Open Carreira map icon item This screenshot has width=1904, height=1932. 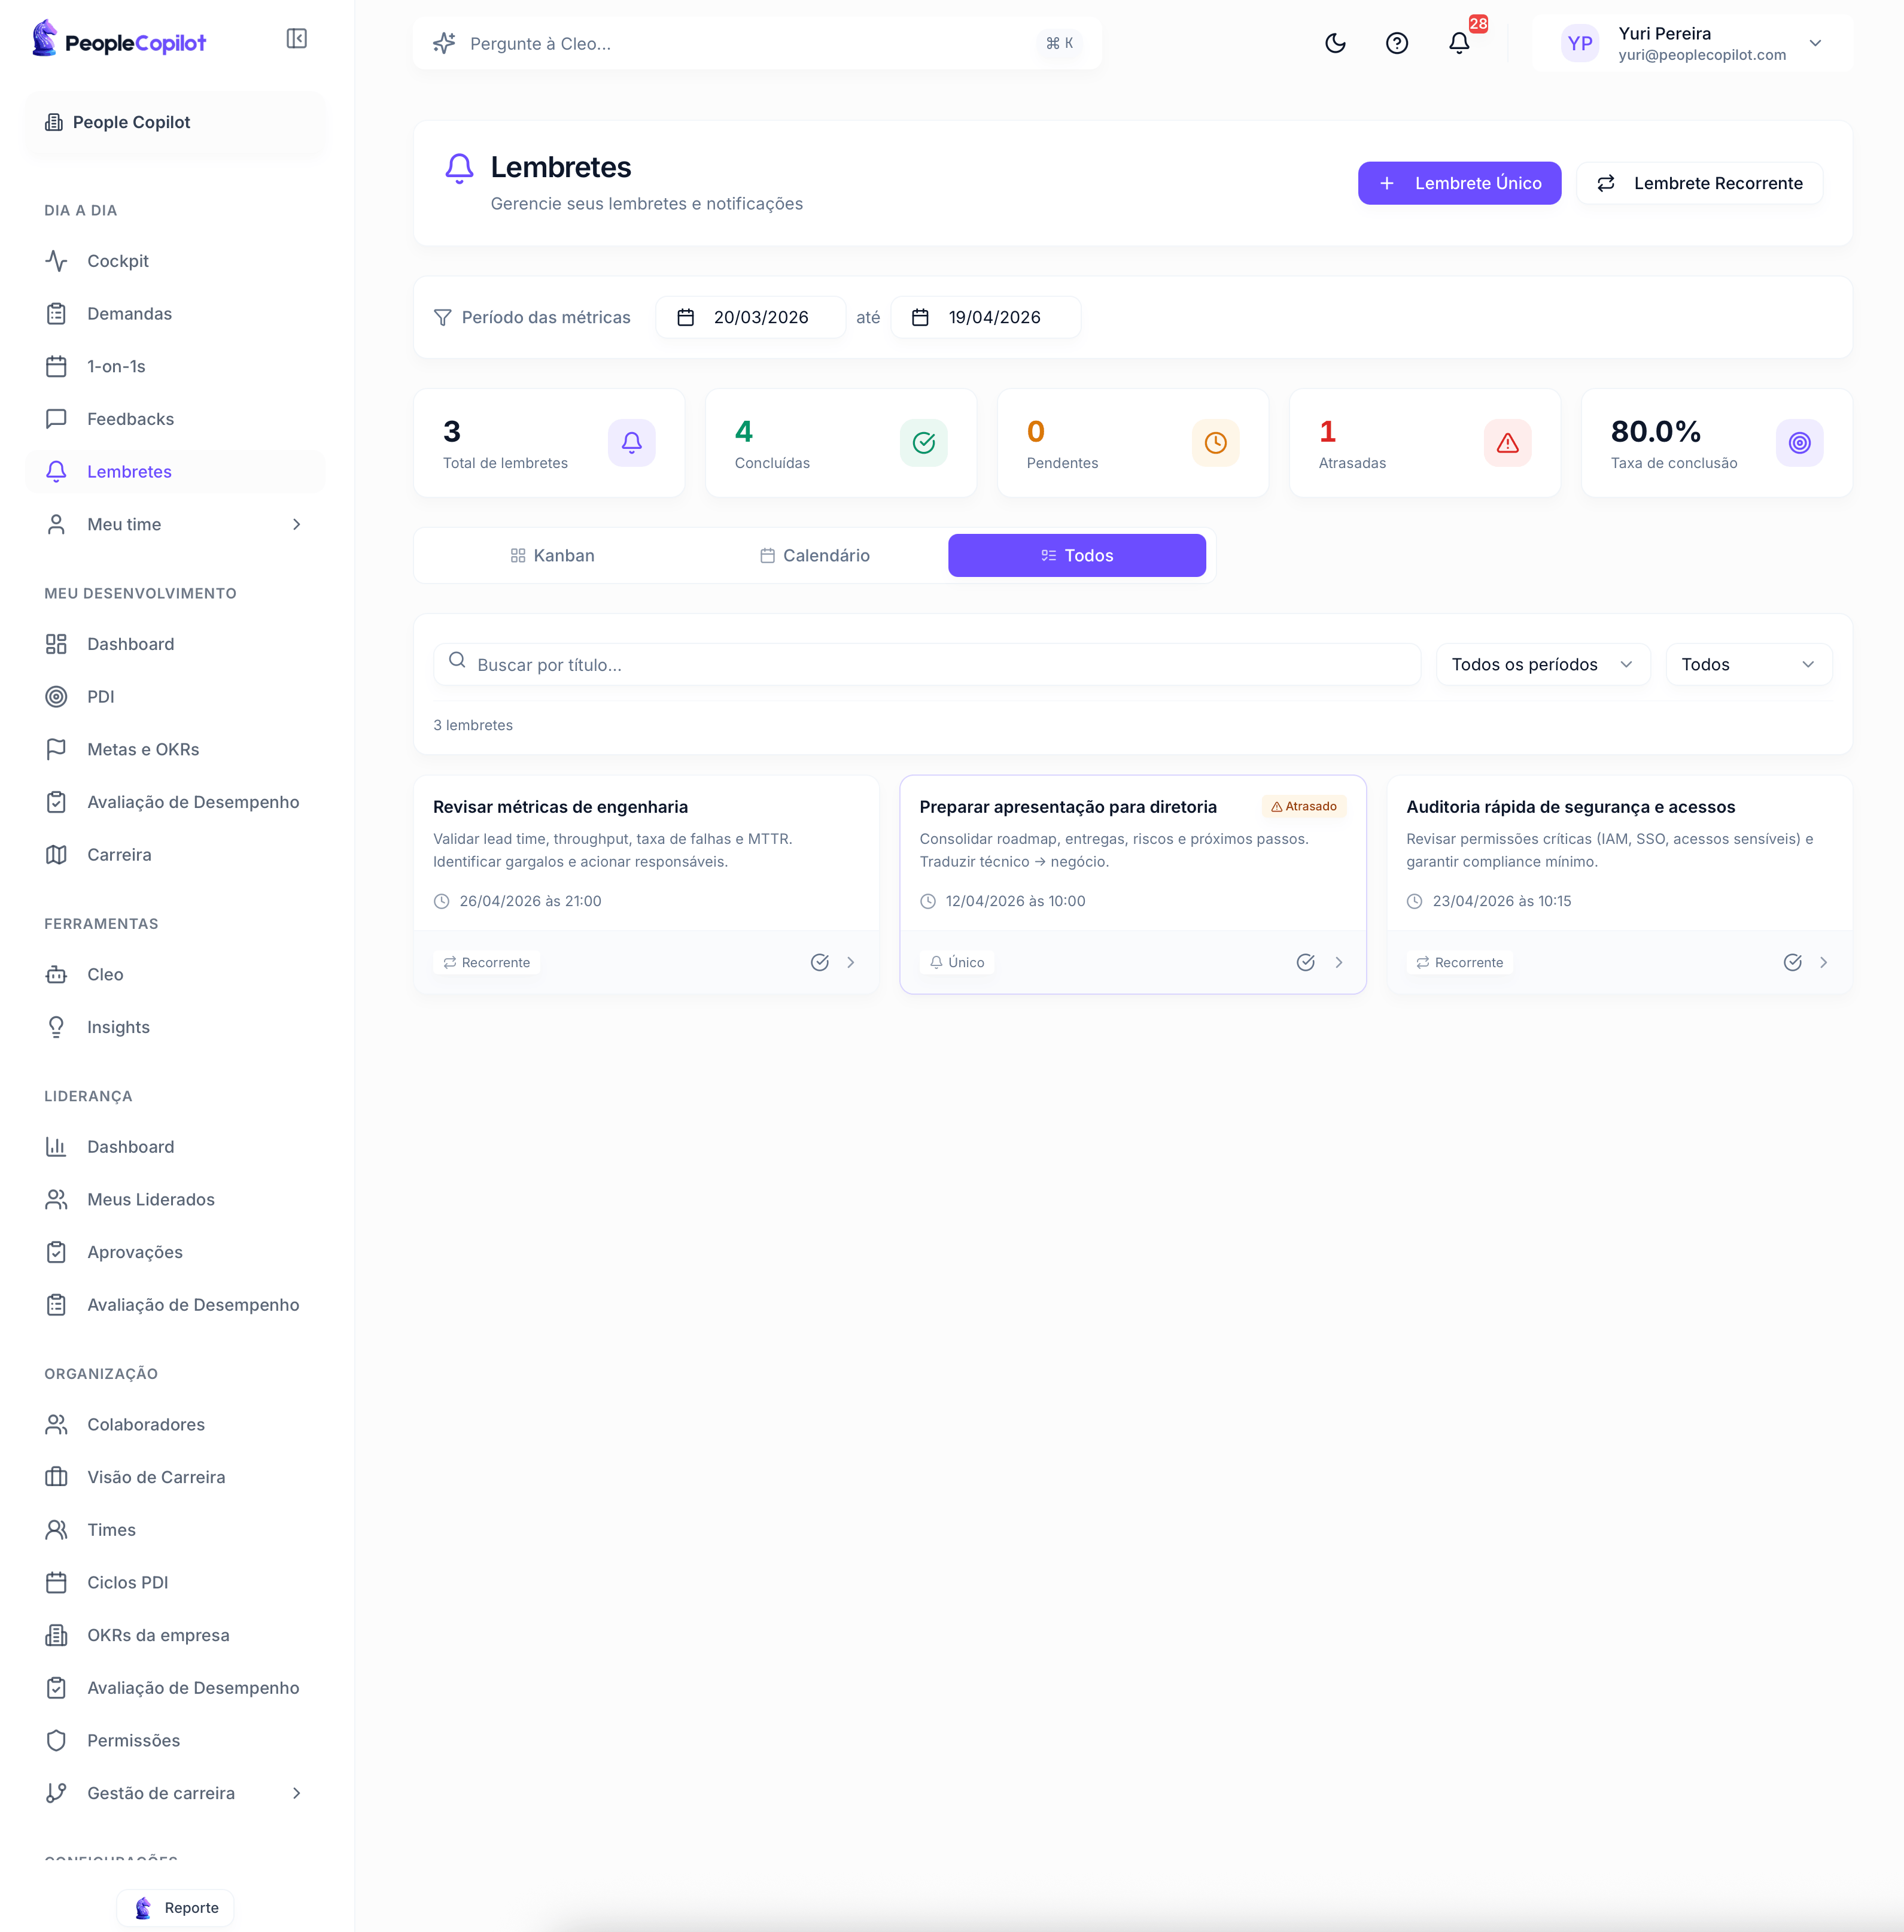(x=175, y=855)
